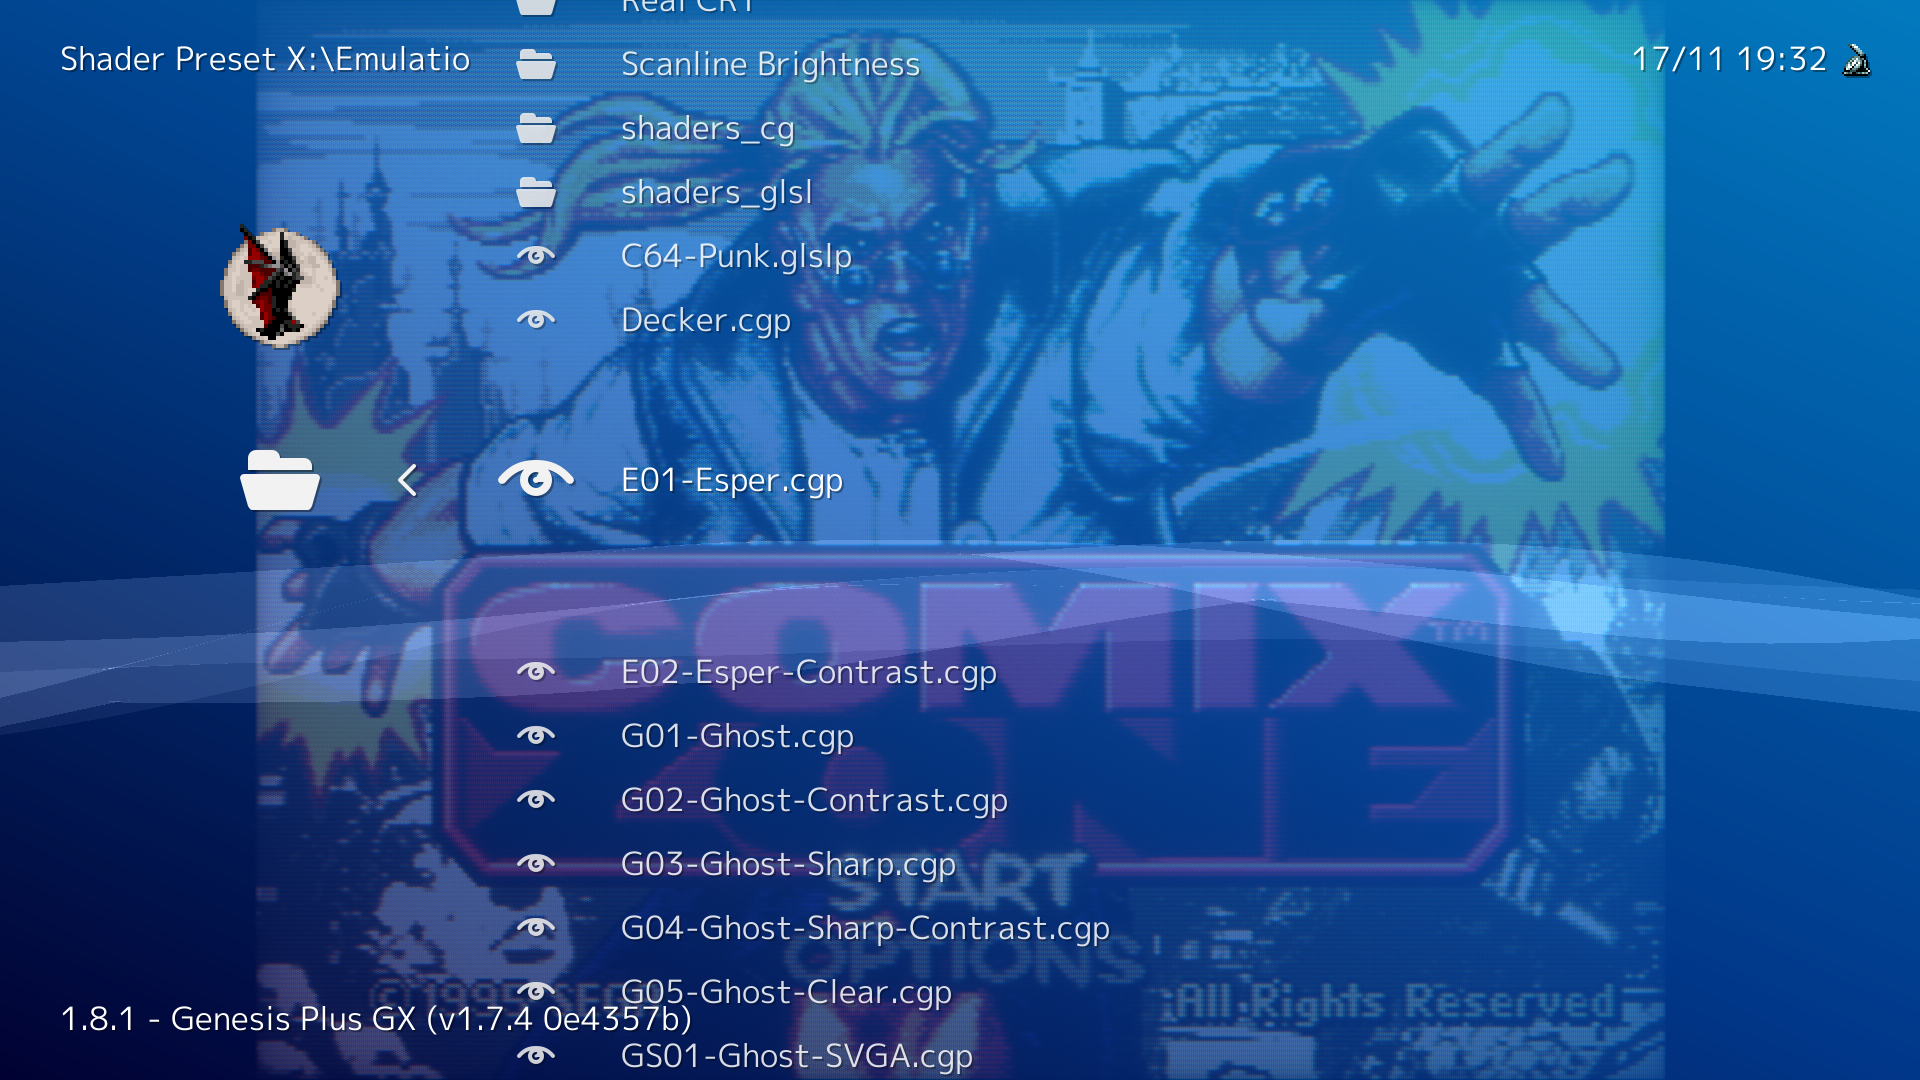Screen dimensions: 1920x1080
Task: Select G03-Ghost-Sharp.cgp from the list
Action: coord(788,865)
